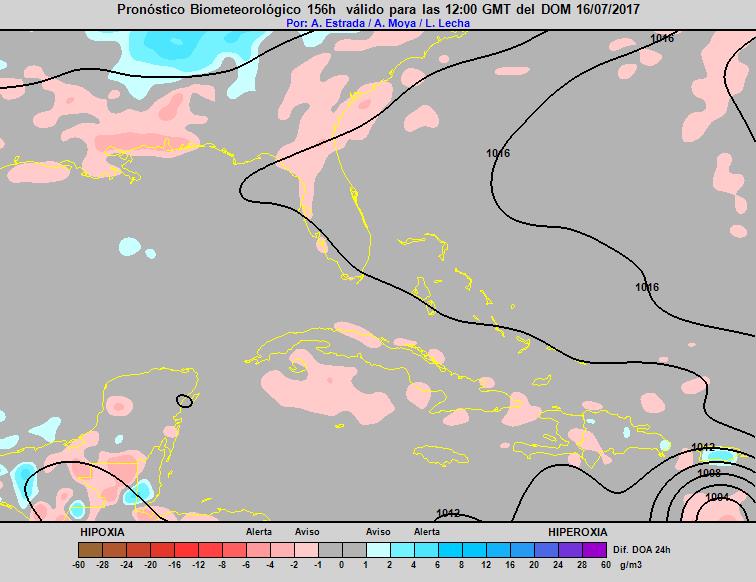
Task: Pick the gray swatch between 0 and 1
Action: [x=354, y=550]
